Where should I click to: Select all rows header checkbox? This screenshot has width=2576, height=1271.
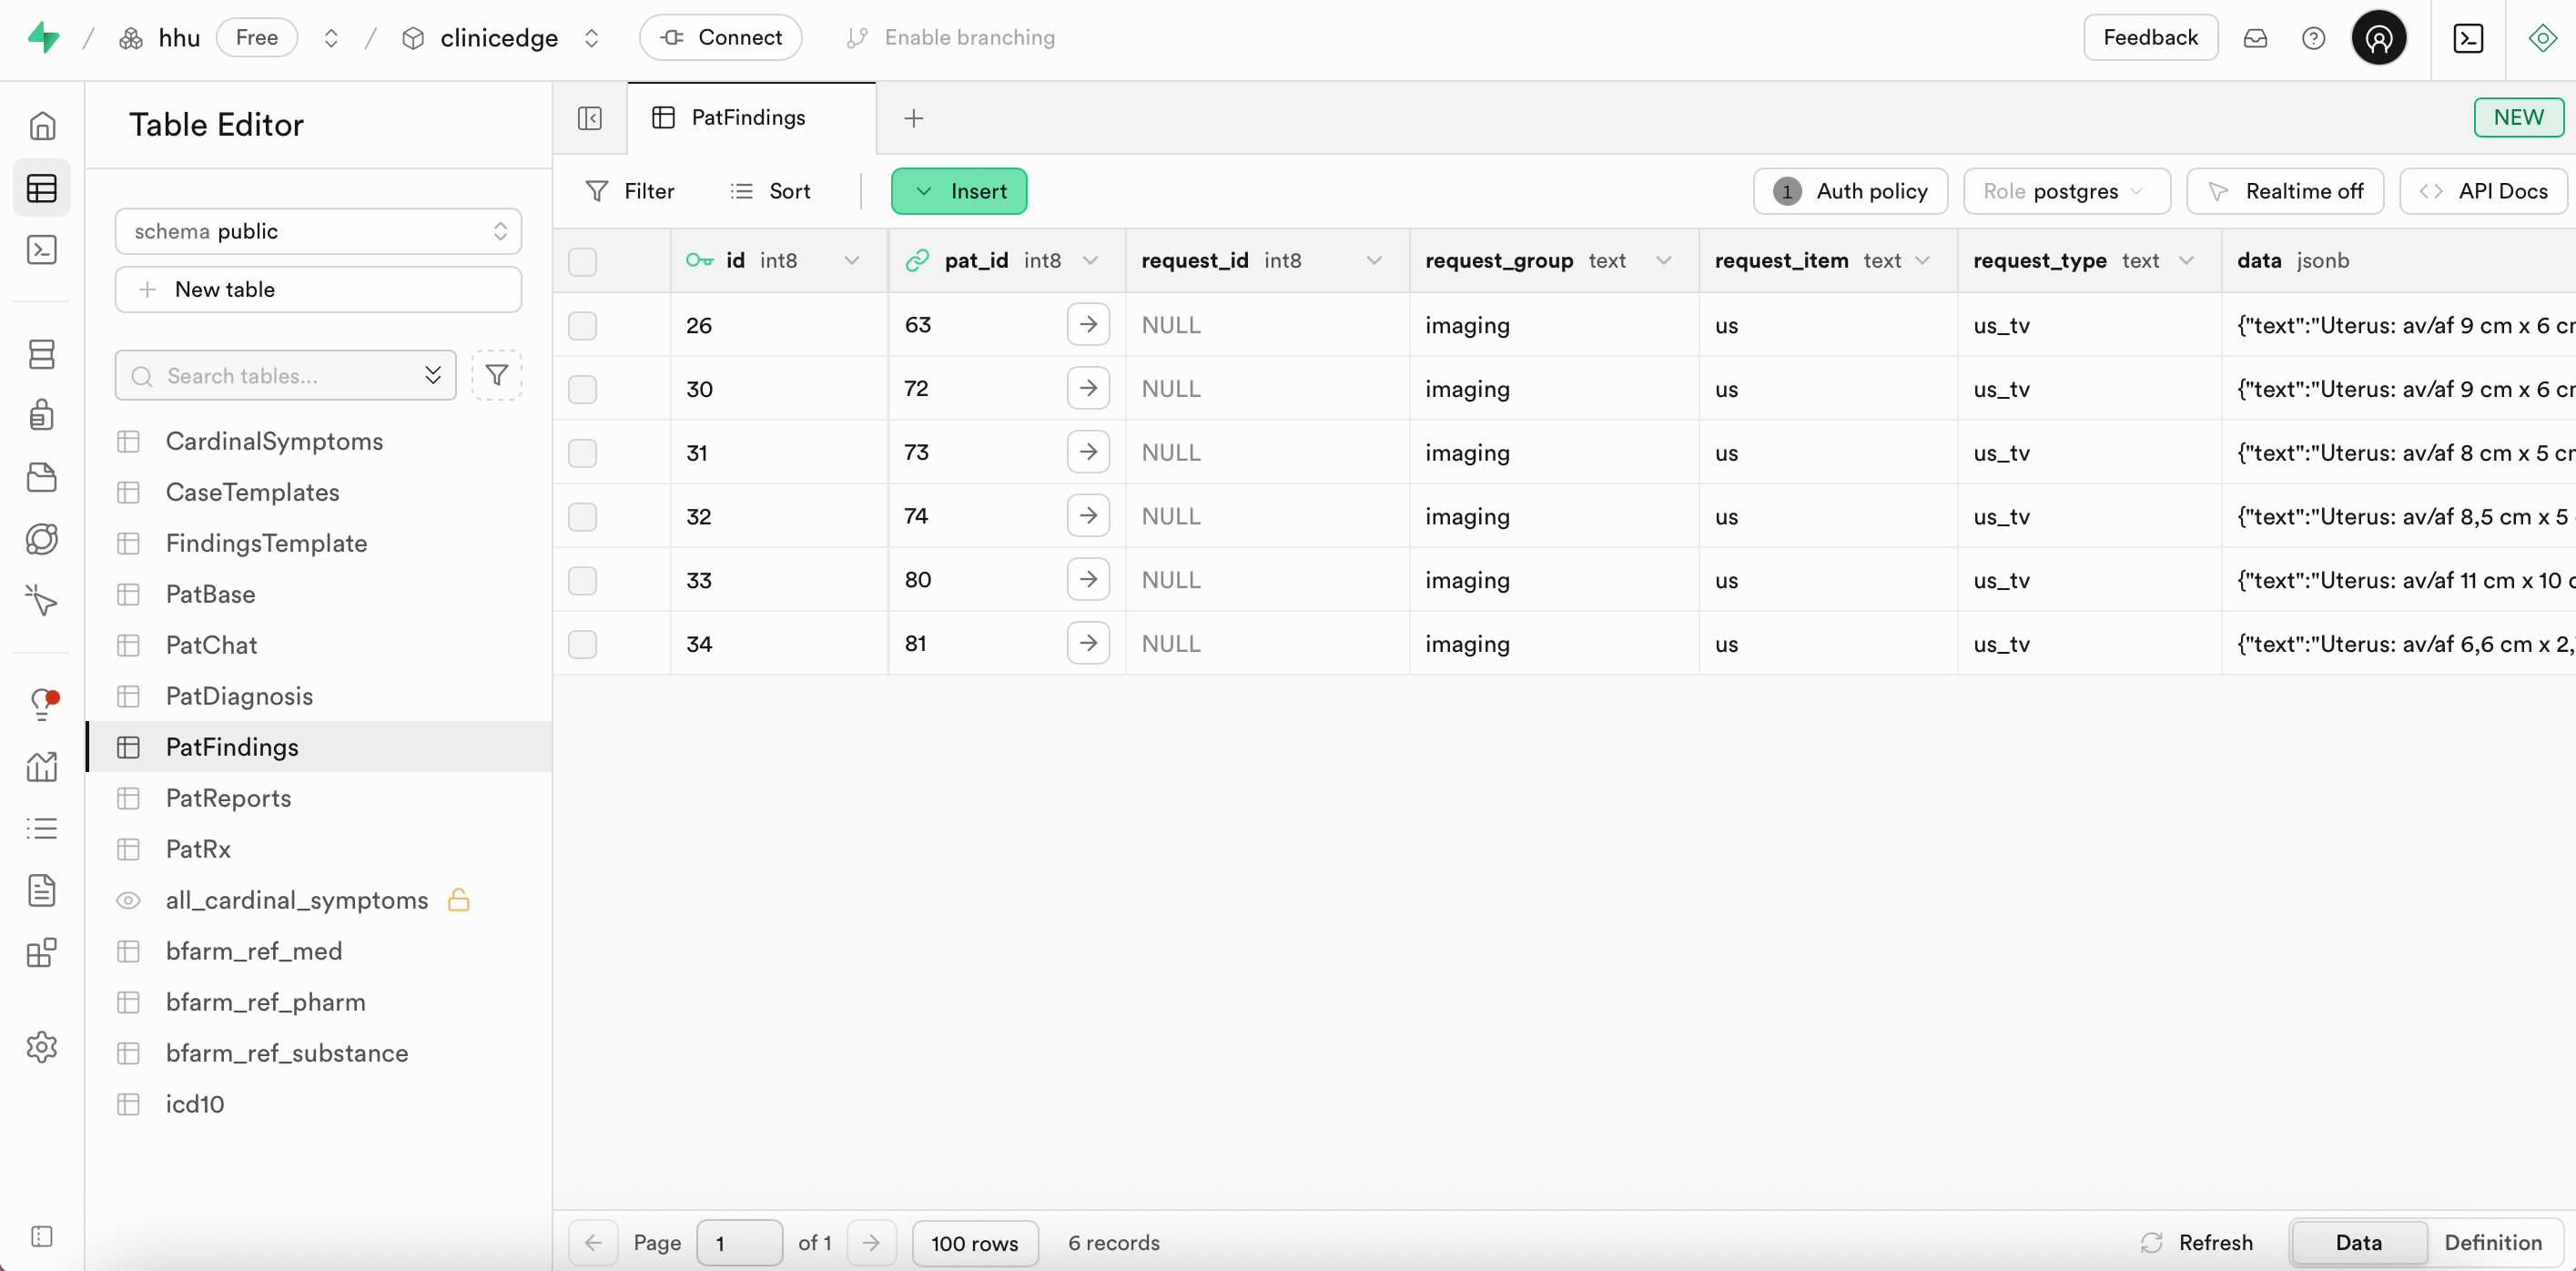[582, 261]
